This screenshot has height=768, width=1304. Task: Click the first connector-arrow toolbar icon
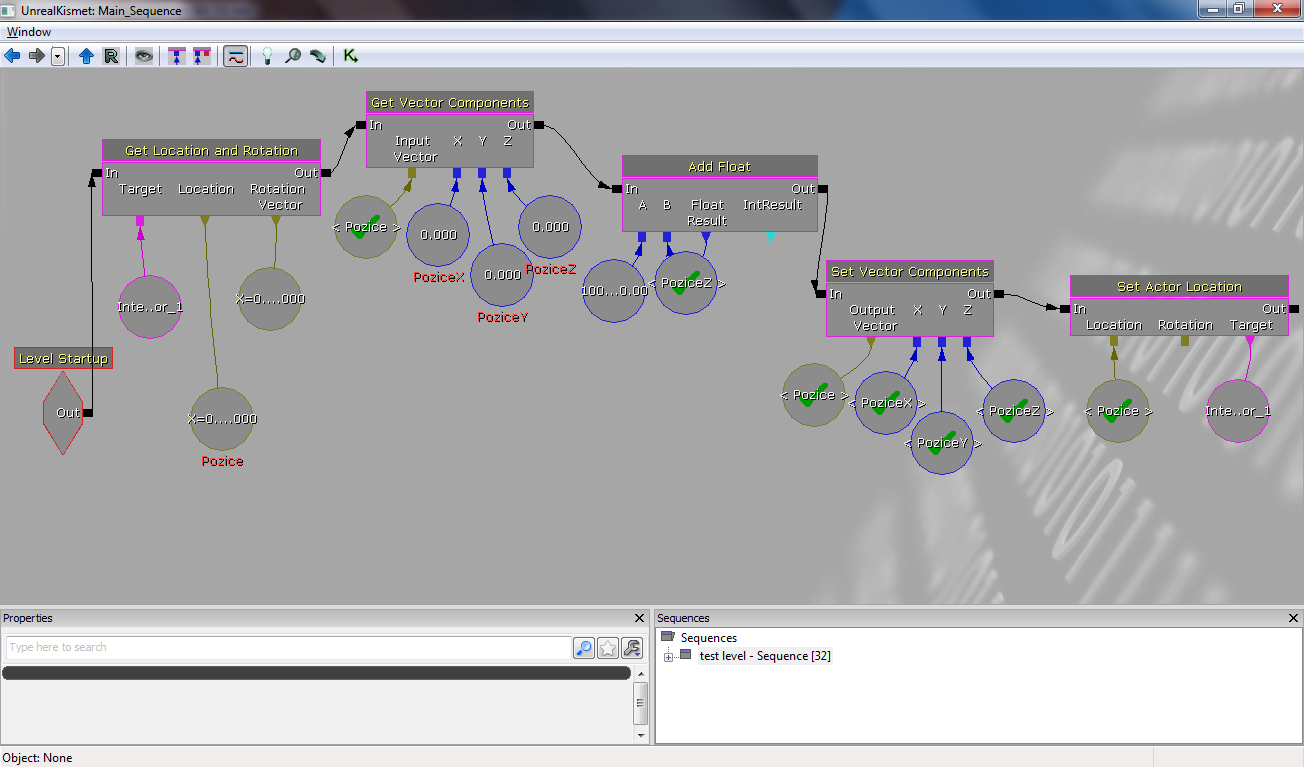point(177,56)
